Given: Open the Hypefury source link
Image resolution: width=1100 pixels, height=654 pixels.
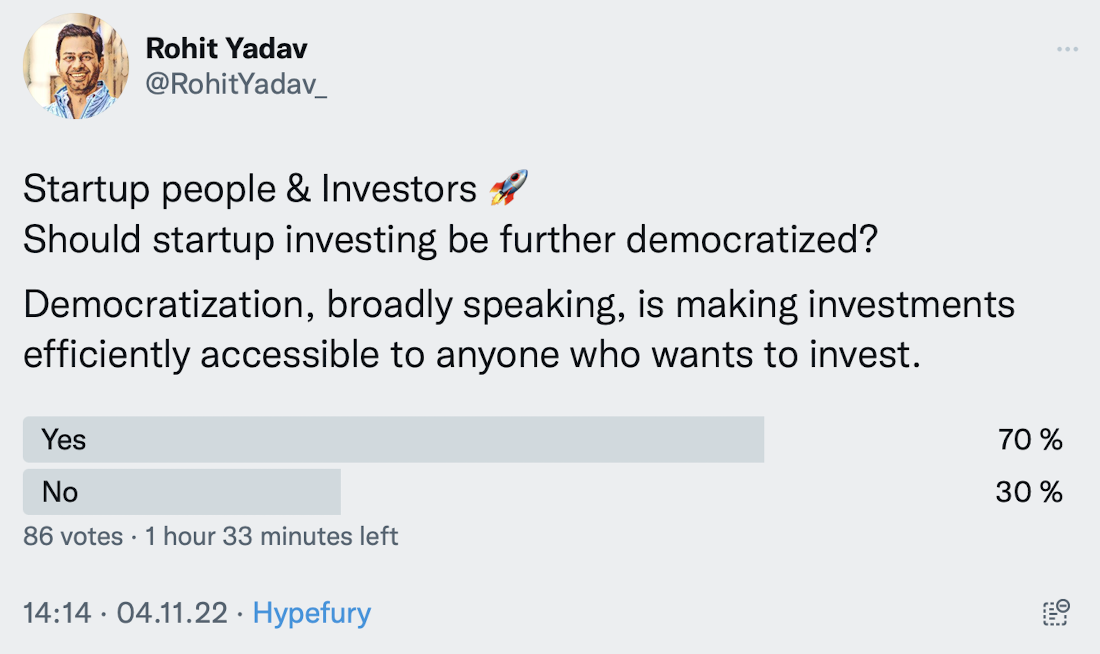Looking at the screenshot, I should point(311,612).
